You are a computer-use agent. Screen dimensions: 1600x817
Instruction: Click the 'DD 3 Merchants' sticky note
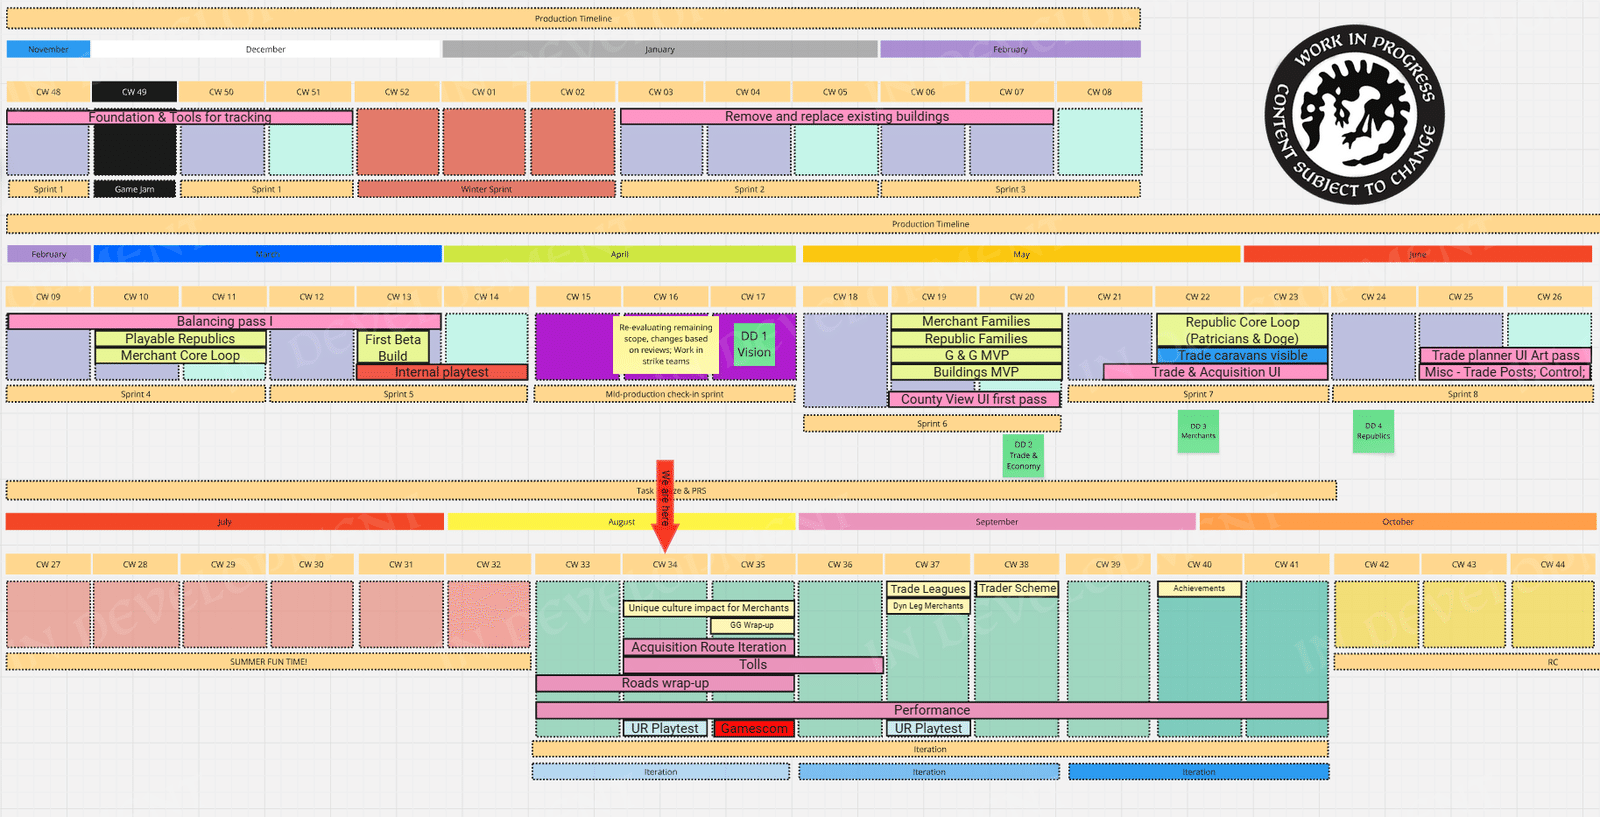coord(1198,431)
